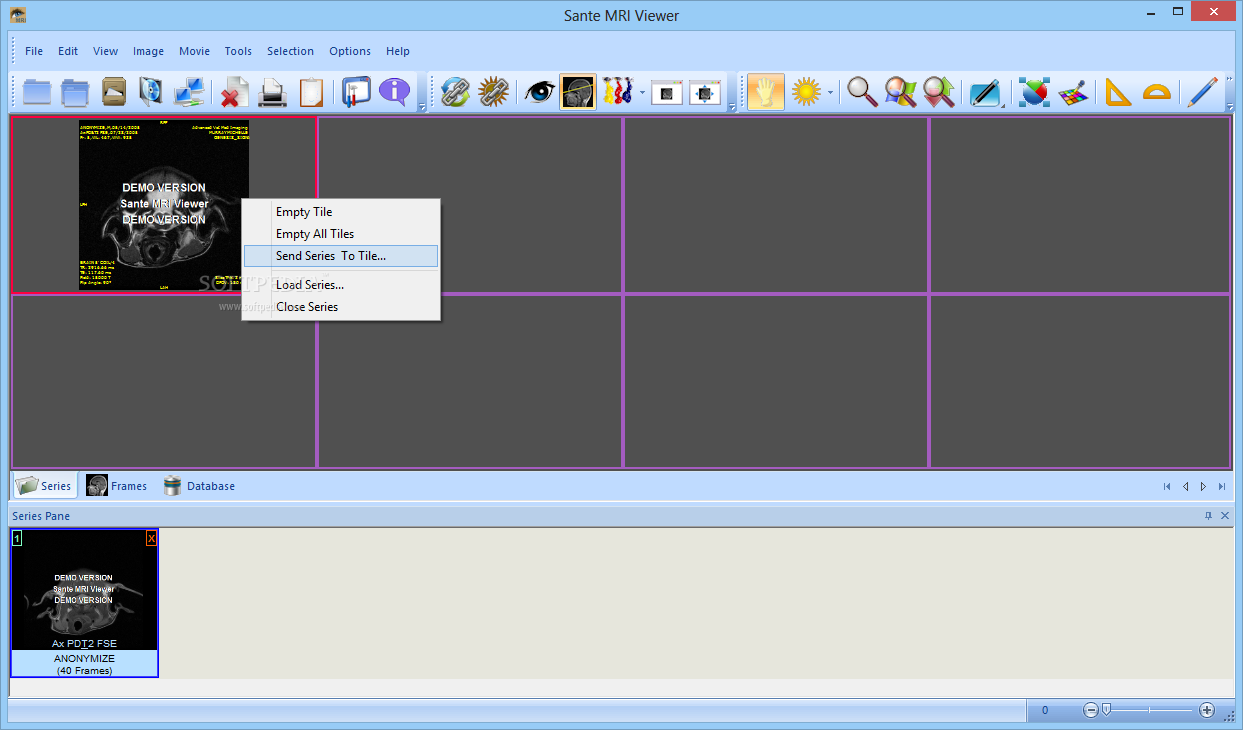
Task: Click the single image window icon
Action: [667, 92]
